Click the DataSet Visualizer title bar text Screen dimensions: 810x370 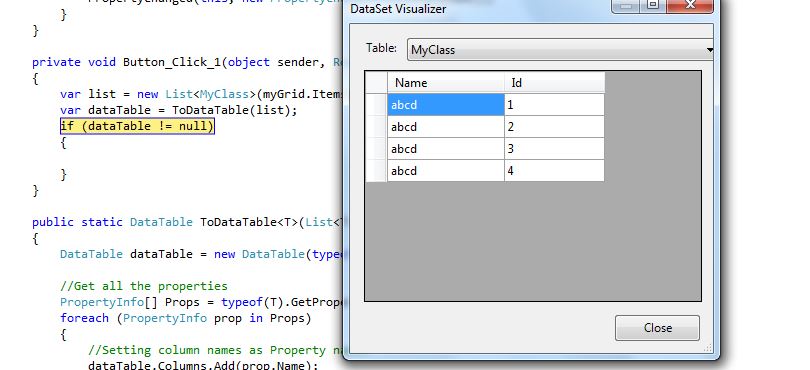[398, 9]
